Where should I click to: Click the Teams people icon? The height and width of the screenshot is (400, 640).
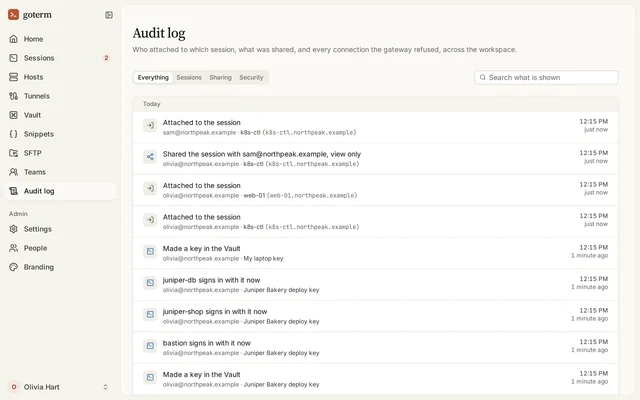(x=13, y=172)
